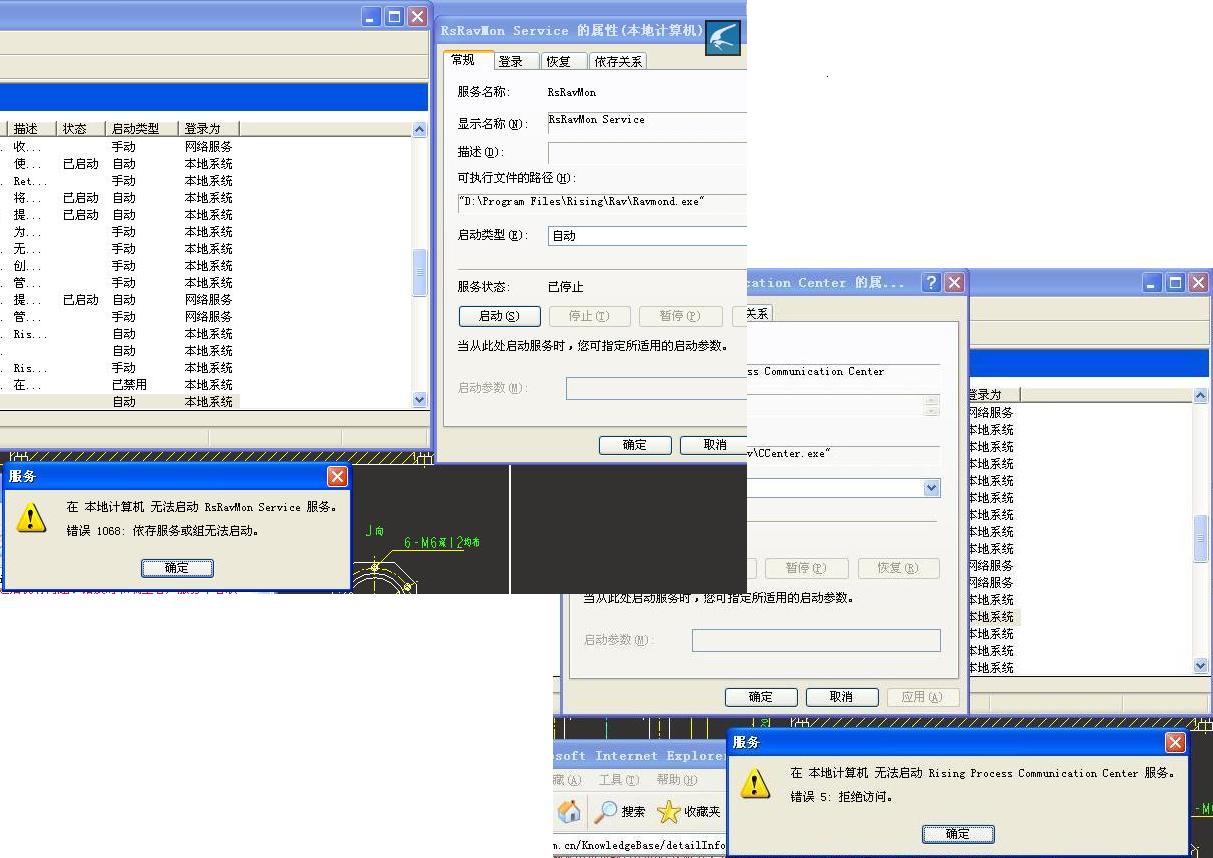Screen dimensions: 1213x858
Task: Minimize the left services window
Action: tap(371, 16)
